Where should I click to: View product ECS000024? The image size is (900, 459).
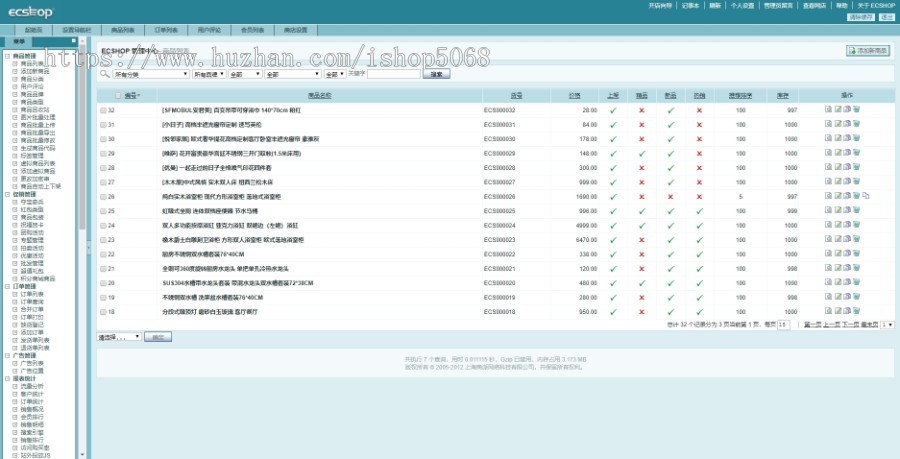(828, 224)
